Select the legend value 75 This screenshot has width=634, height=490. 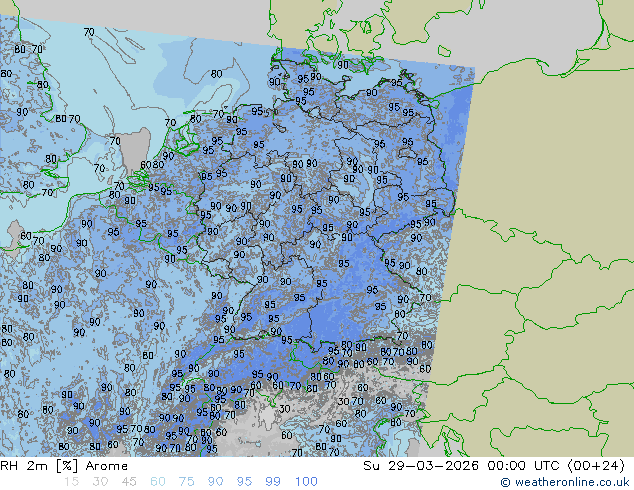click(x=187, y=482)
